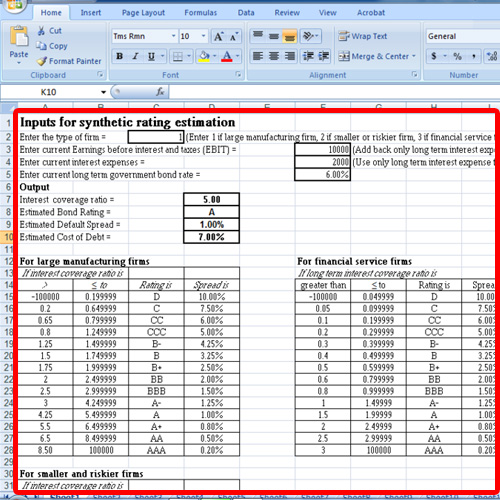500x500 pixels.
Task: Open the fill color dropdown arrow
Action: click(x=215, y=56)
